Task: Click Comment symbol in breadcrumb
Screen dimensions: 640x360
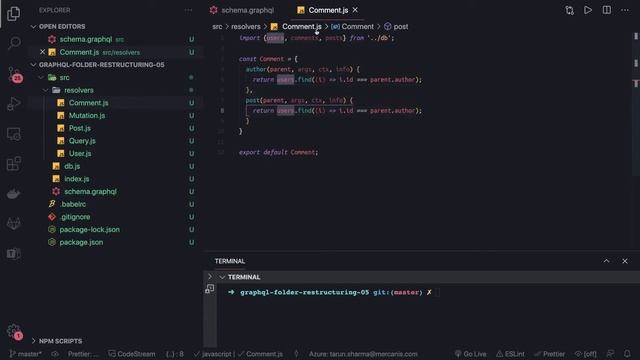Action: pyautogui.click(x=352, y=27)
